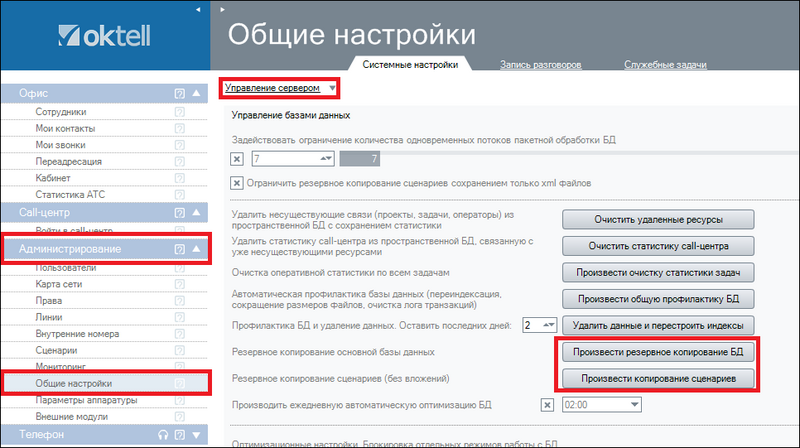Click help icon next to Сотрудники
The height and width of the screenshot is (448, 800).
(x=179, y=113)
